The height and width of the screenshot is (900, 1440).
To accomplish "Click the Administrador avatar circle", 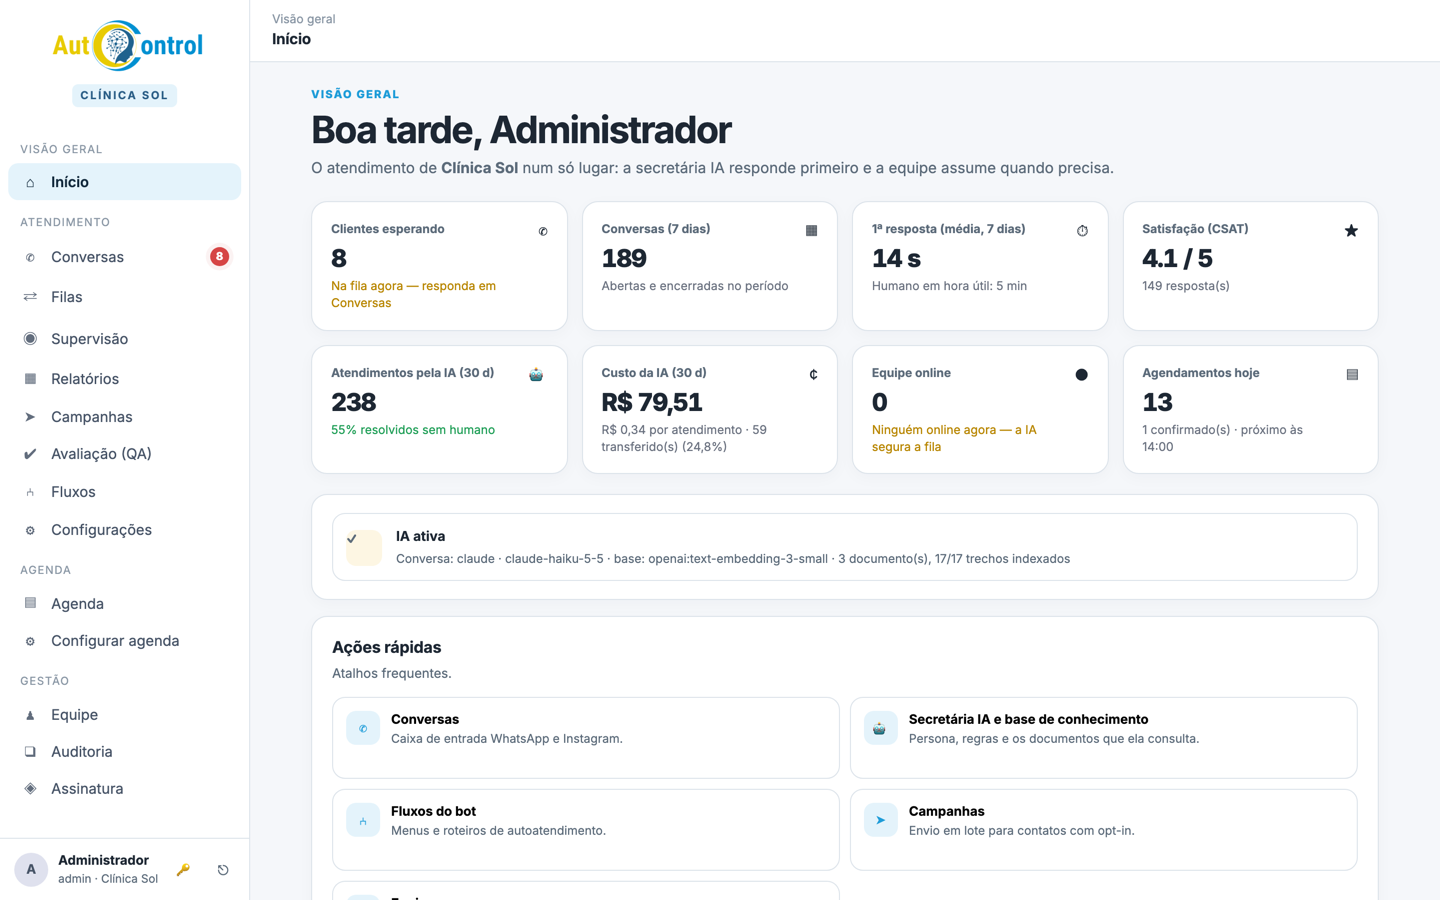I will coord(31,870).
